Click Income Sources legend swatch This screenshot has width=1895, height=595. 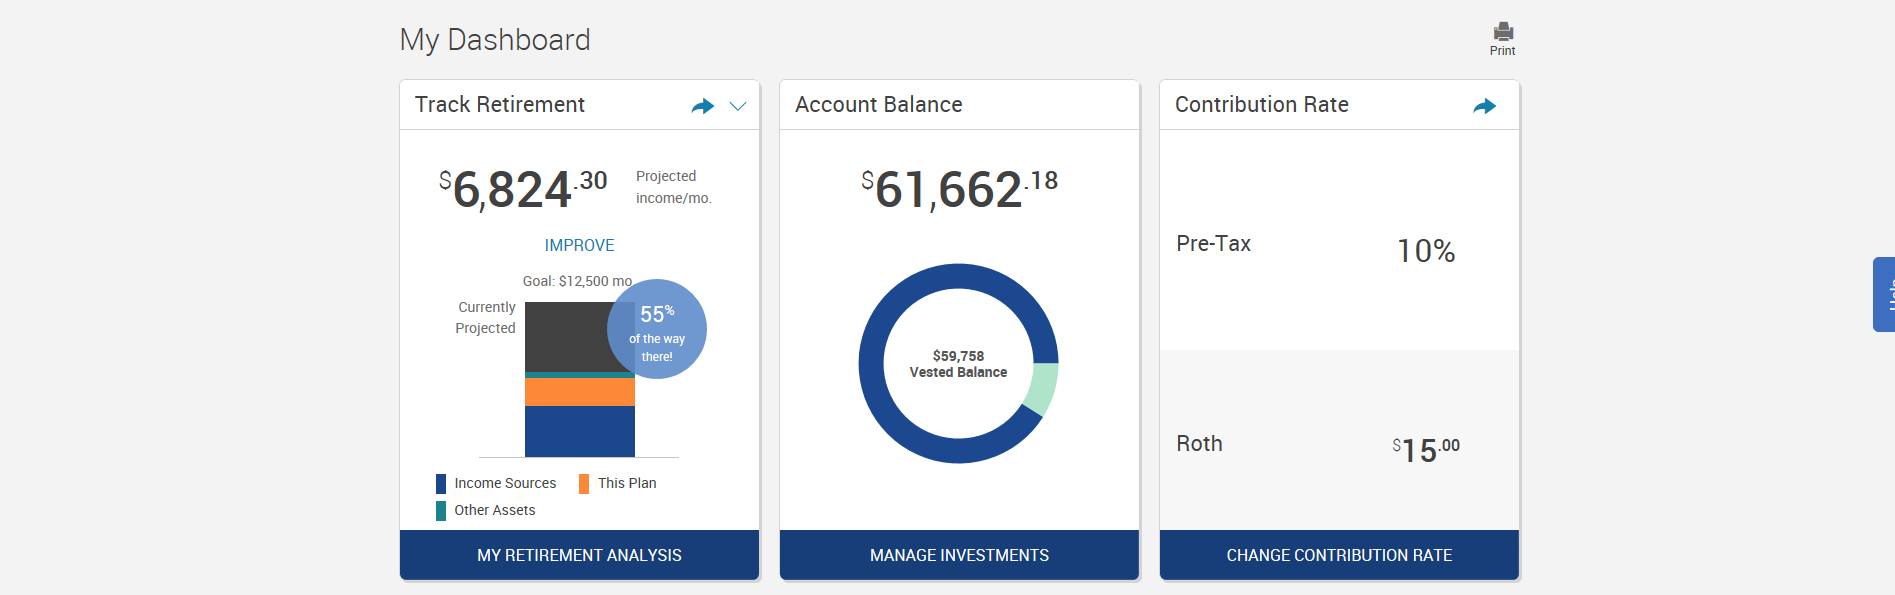click(441, 484)
